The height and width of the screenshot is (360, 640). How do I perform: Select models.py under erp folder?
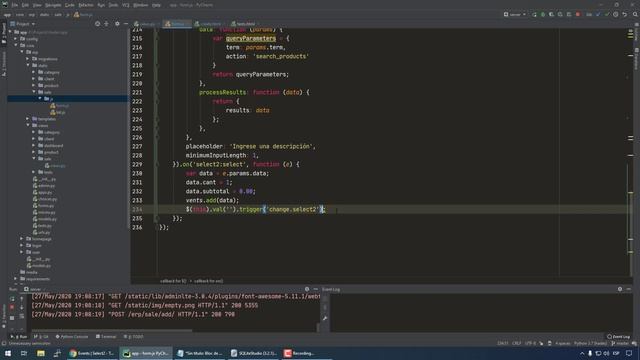click(44, 219)
